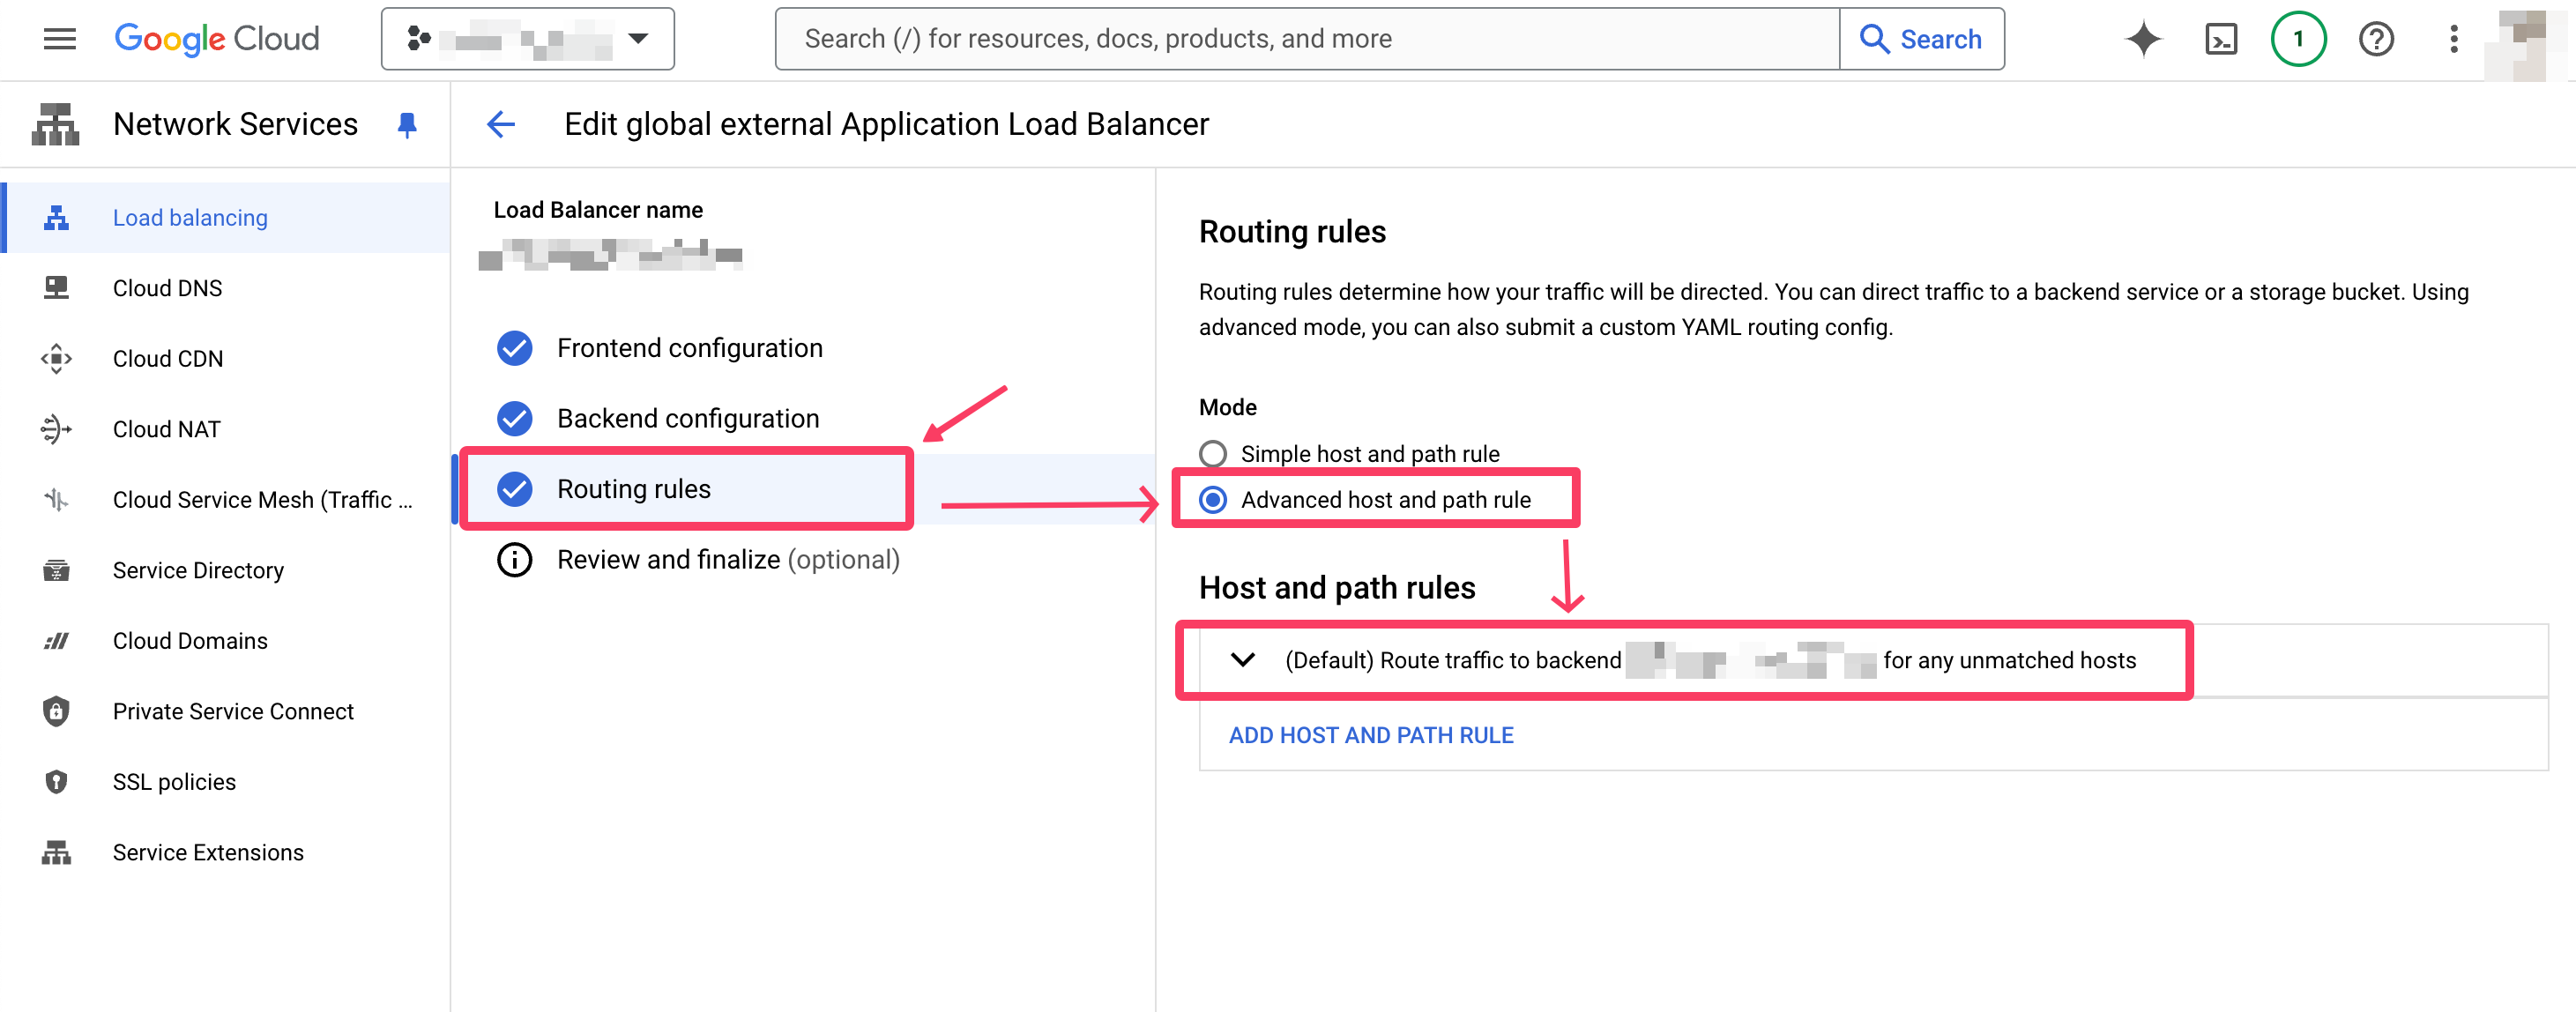Click the Network Services product icon
The width and height of the screenshot is (2576, 1012).
(56, 124)
